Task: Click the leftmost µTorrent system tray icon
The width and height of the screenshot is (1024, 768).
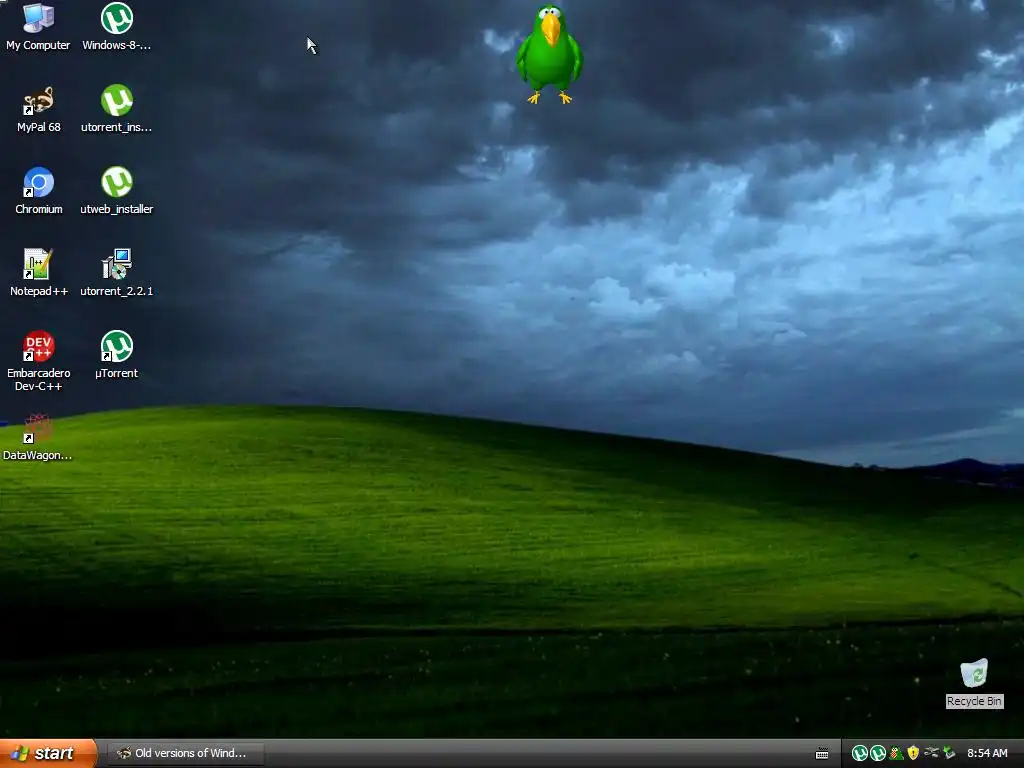Action: [860, 753]
